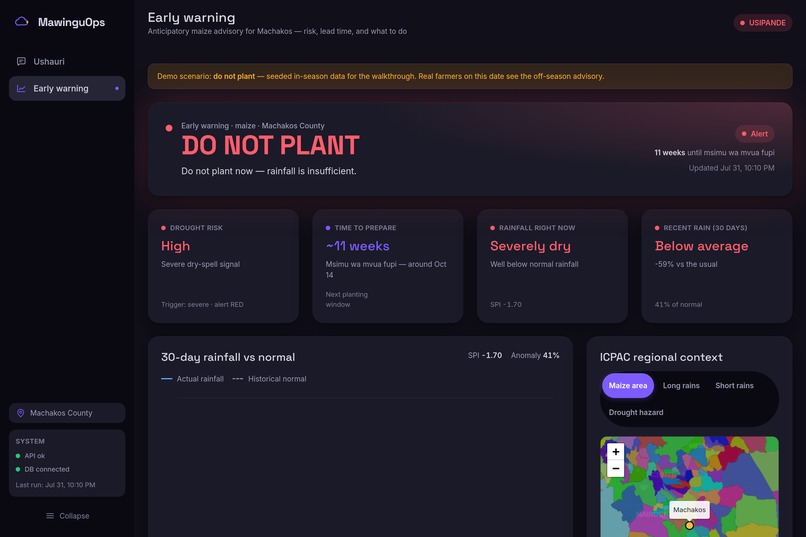This screenshot has height=537, width=806.
Task: Zoom in on the ICPAC map
Action: pos(615,451)
